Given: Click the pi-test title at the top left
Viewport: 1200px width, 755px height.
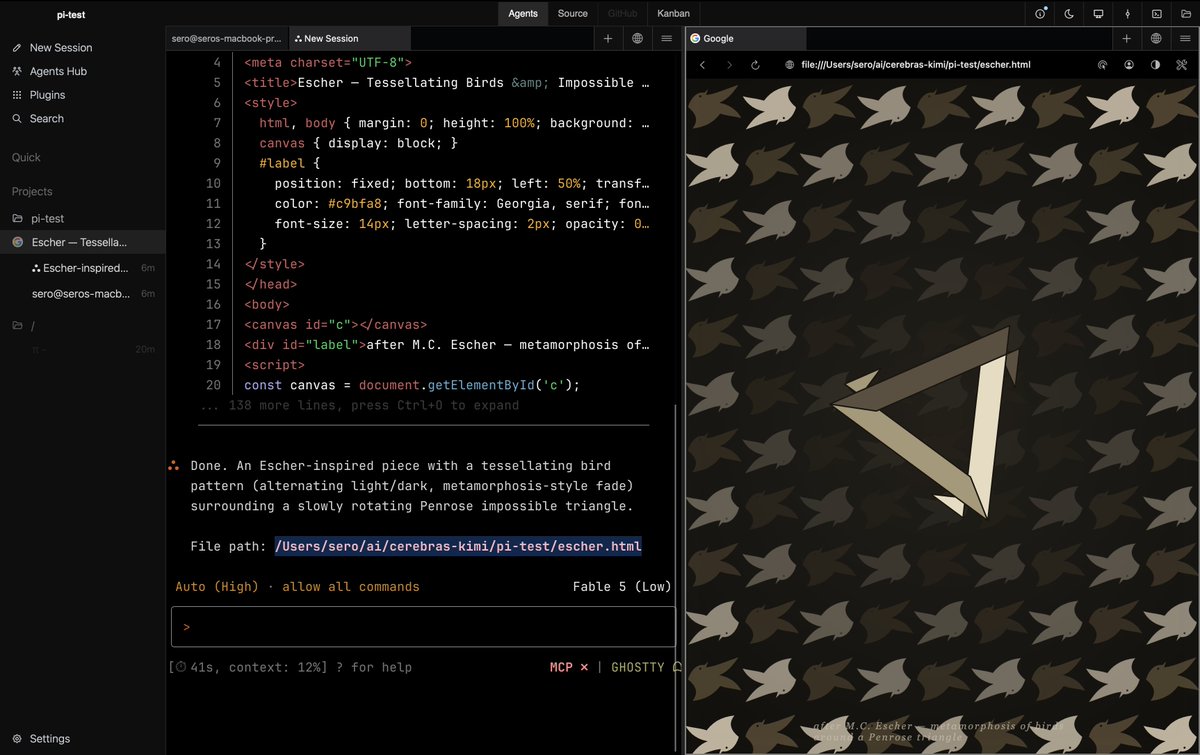Looking at the screenshot, I should click(x=70, y=14).
